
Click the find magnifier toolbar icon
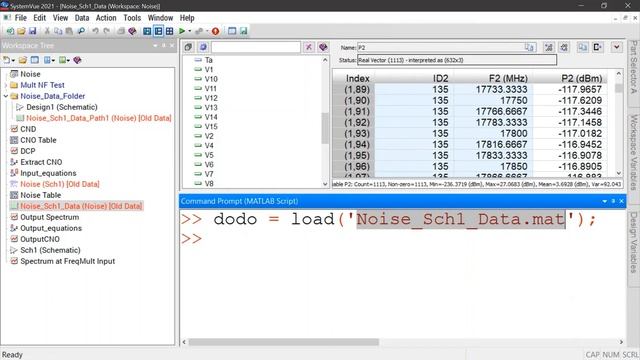81,31
